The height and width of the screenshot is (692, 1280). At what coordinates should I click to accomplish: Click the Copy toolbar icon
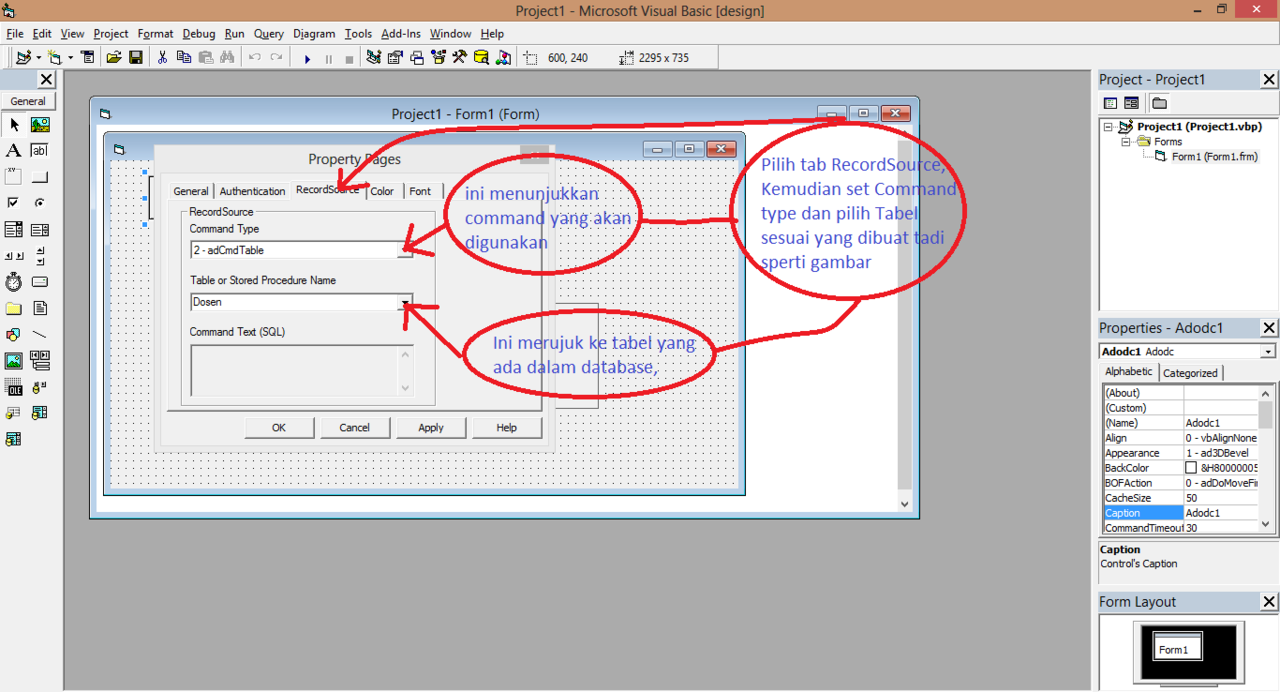coord(184,58)
